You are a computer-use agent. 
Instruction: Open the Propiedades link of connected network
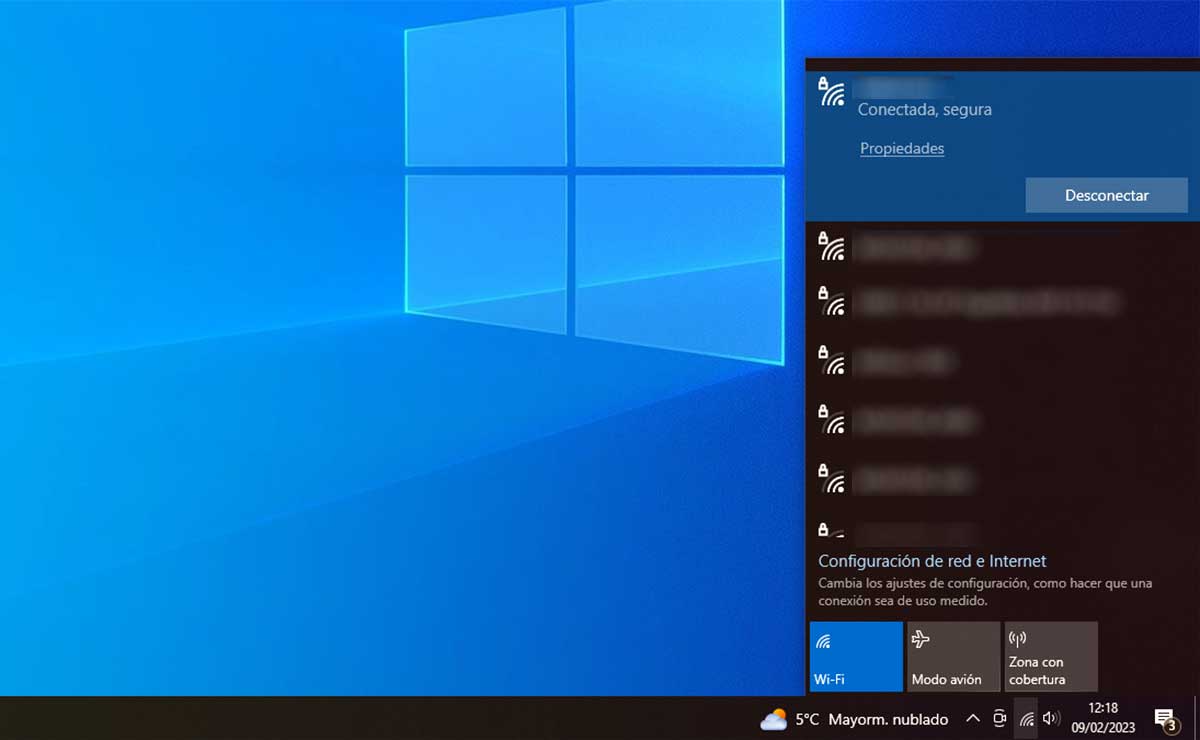901,148
